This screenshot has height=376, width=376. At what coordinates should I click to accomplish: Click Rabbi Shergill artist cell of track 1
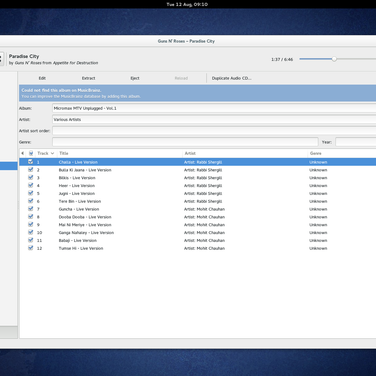(203, 162)
